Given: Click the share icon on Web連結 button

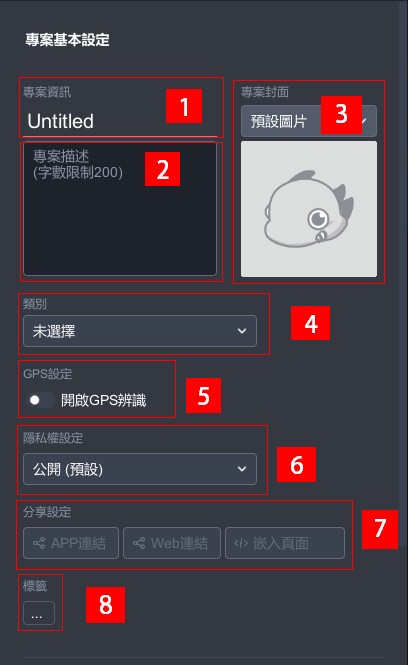Looking at the screenshot, I should coord(139,543).
